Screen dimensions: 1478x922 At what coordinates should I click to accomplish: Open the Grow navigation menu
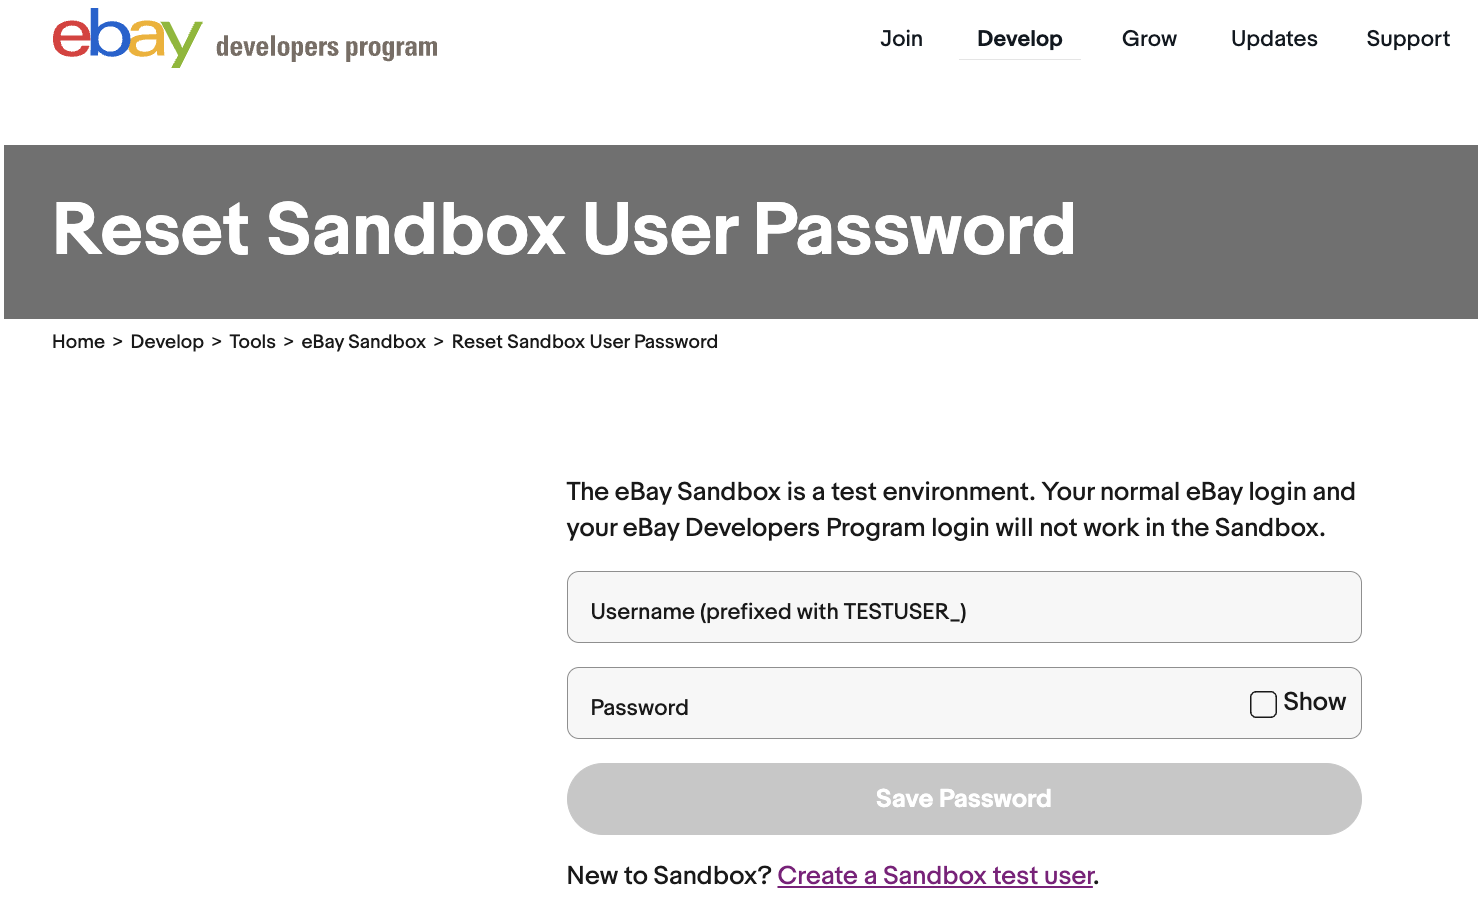tap(1149, 38)
